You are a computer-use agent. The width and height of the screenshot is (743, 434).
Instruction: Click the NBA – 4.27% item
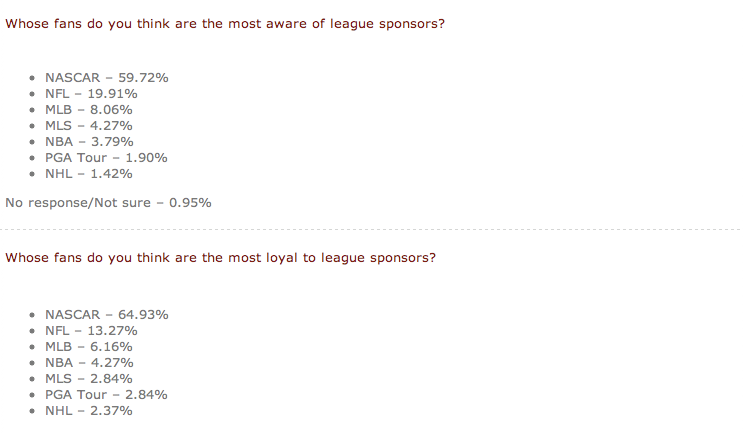coord(89,363)
